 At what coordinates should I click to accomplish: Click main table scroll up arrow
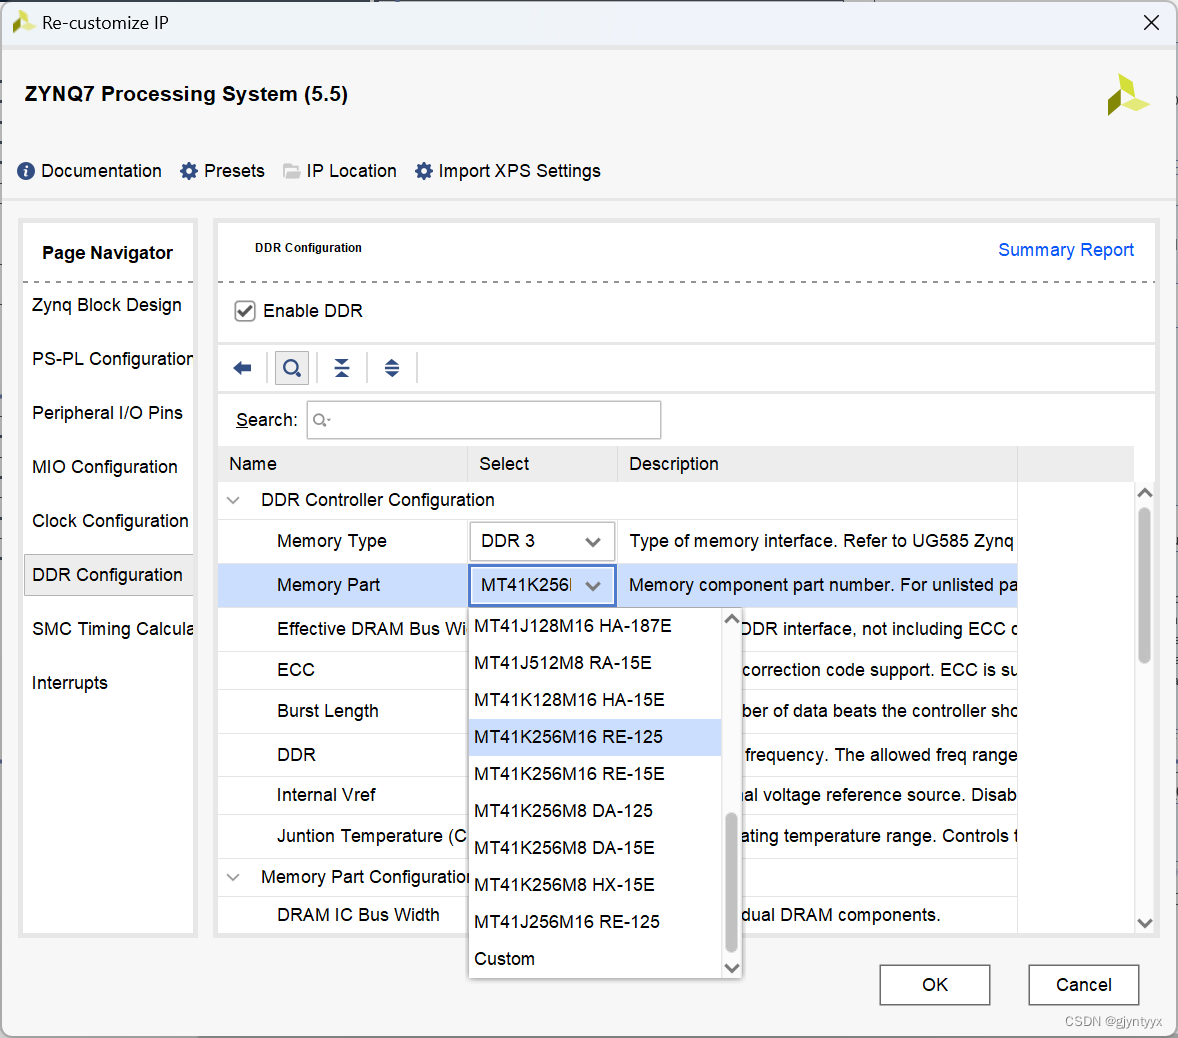tap(1144, 493)
